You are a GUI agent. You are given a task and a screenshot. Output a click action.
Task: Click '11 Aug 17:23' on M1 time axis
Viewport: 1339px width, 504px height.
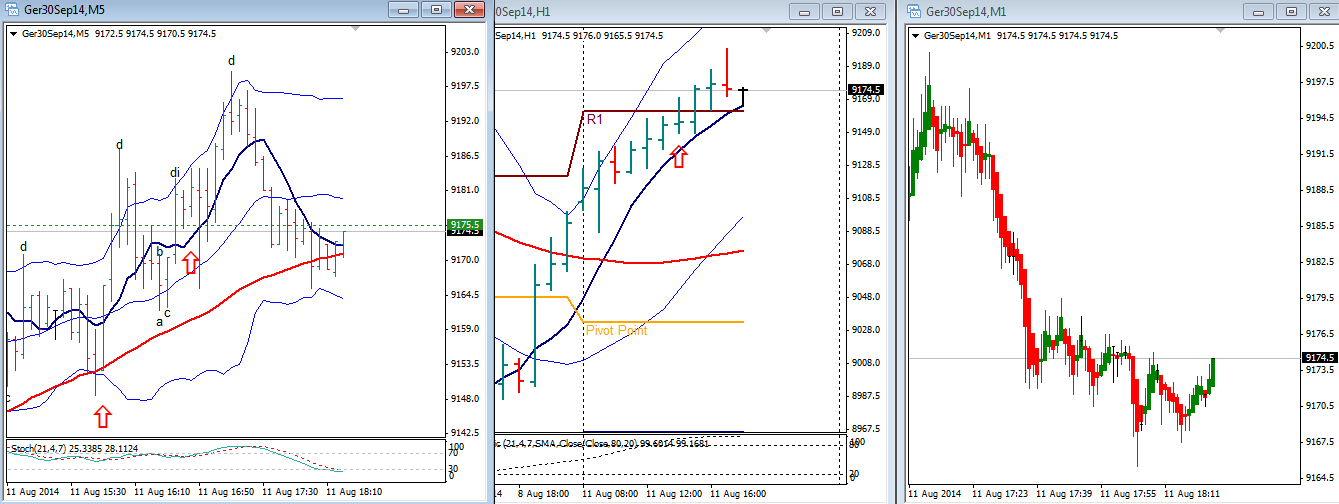coord(1002,493)
